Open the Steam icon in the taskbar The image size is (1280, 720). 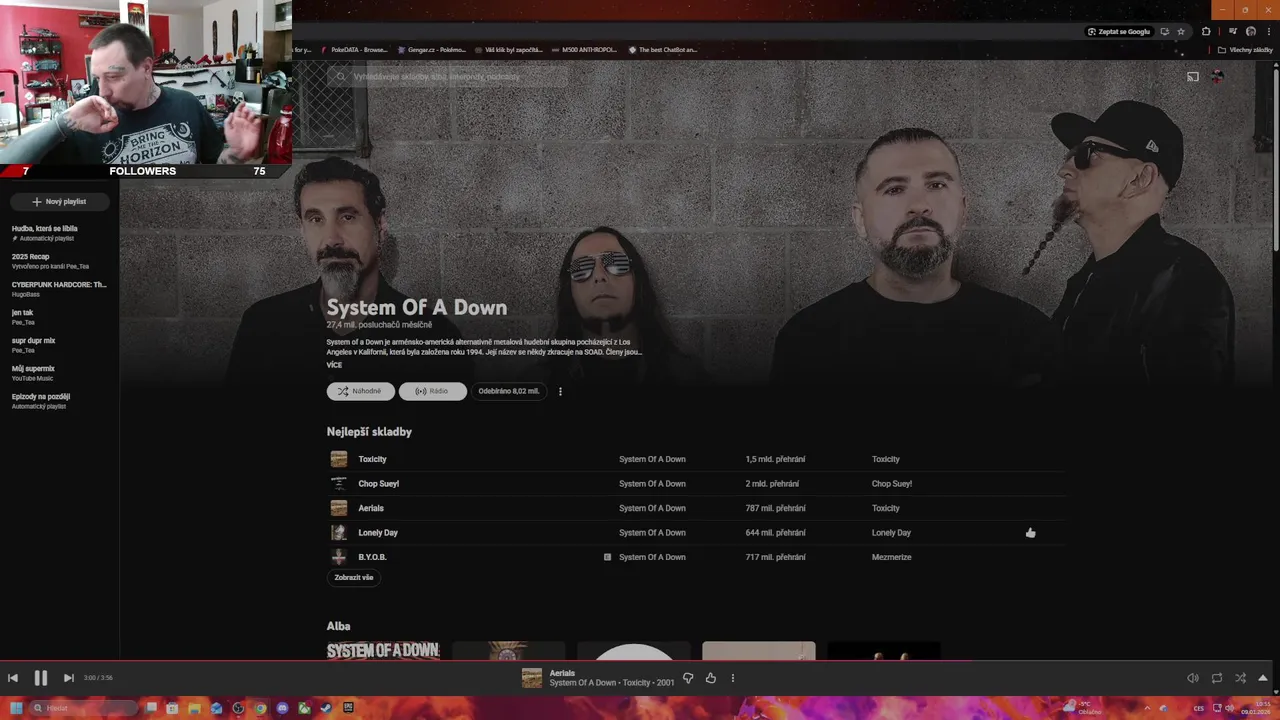[326, 708]
